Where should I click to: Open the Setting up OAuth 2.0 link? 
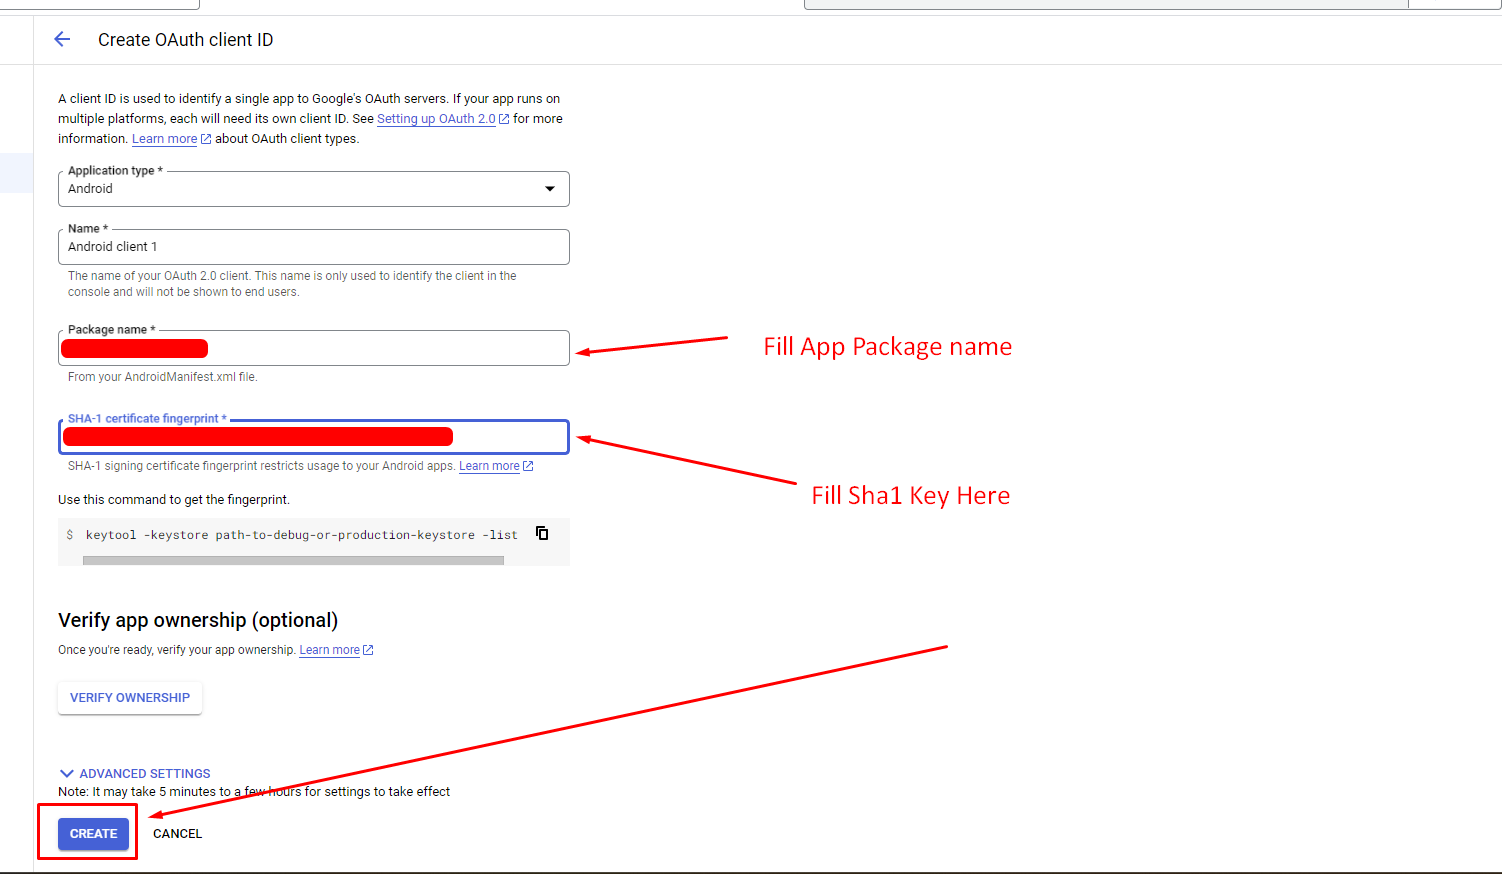[436, 119]
